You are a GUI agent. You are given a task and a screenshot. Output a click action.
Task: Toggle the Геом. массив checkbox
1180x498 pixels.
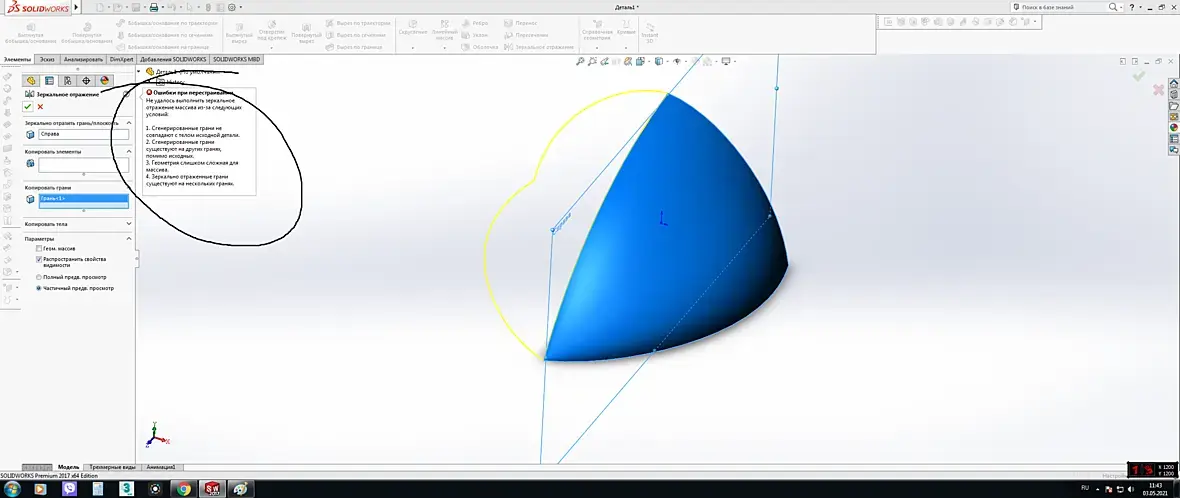click(x=39, y=248)
